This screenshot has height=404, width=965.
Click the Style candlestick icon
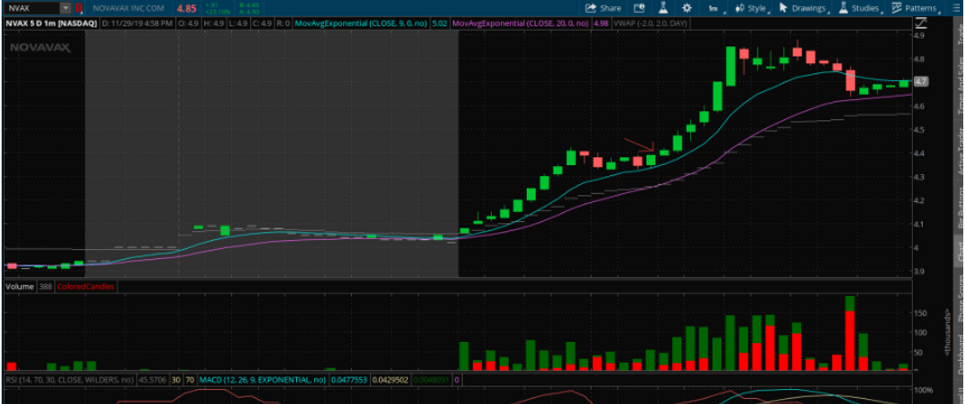tap(739, 8)
